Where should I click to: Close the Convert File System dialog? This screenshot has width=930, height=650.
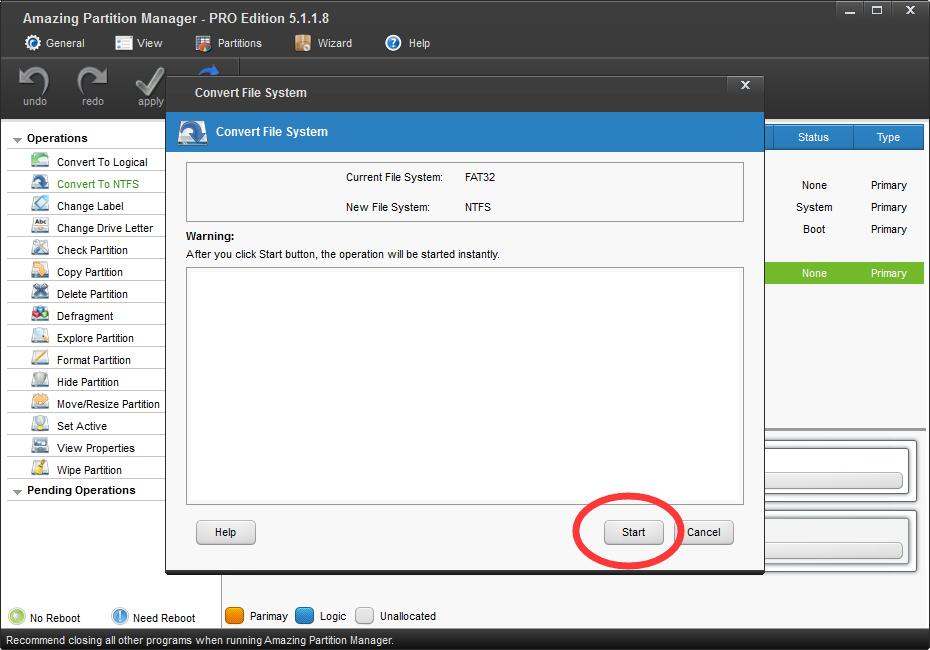coord(746,85)
